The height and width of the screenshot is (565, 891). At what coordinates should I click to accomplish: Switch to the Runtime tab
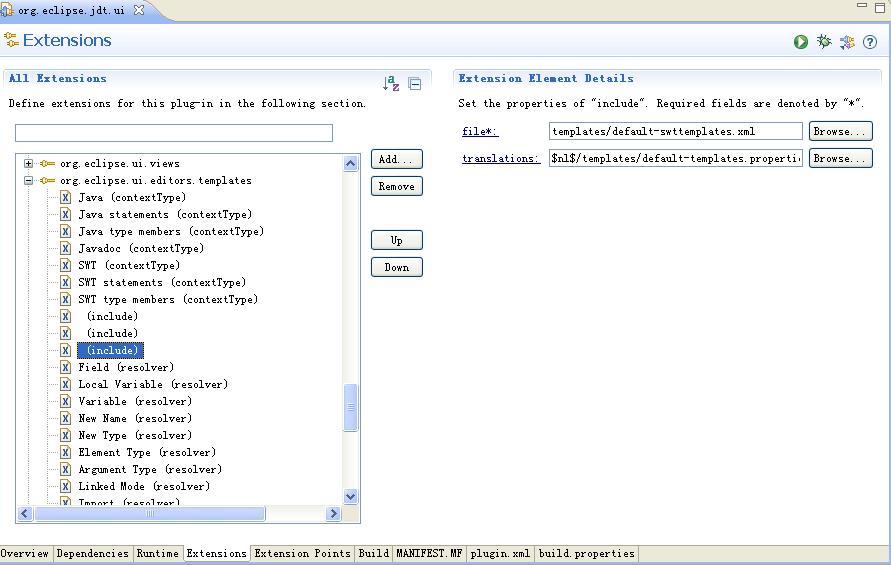coord(157,554)
